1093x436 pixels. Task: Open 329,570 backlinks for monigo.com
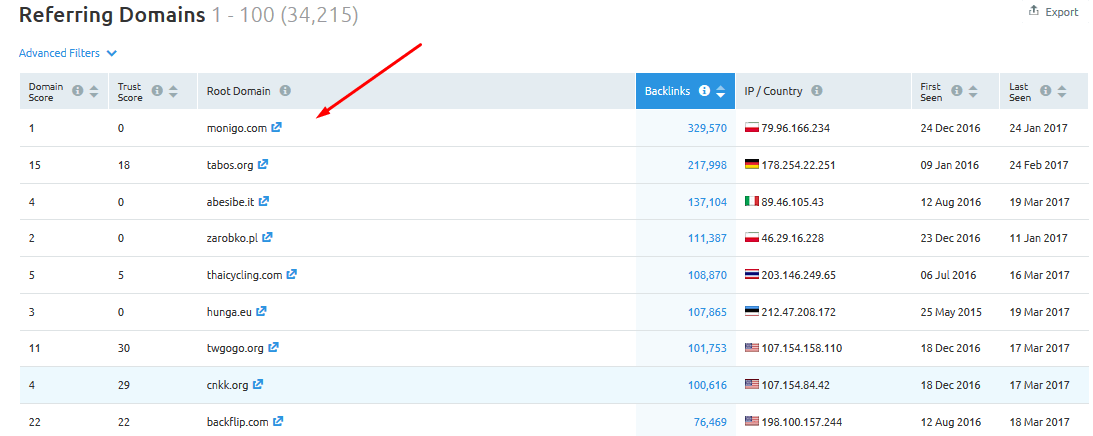(707, 128)
